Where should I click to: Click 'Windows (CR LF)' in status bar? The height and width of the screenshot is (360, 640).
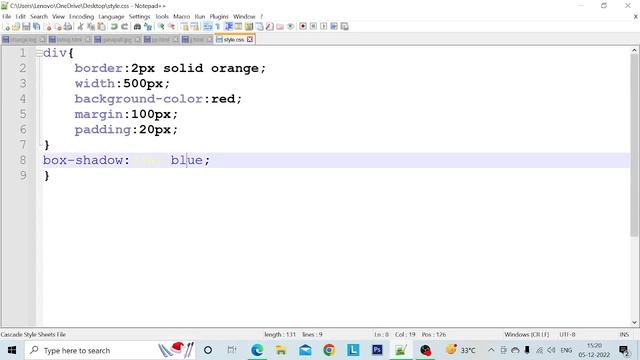coord(527,334)
